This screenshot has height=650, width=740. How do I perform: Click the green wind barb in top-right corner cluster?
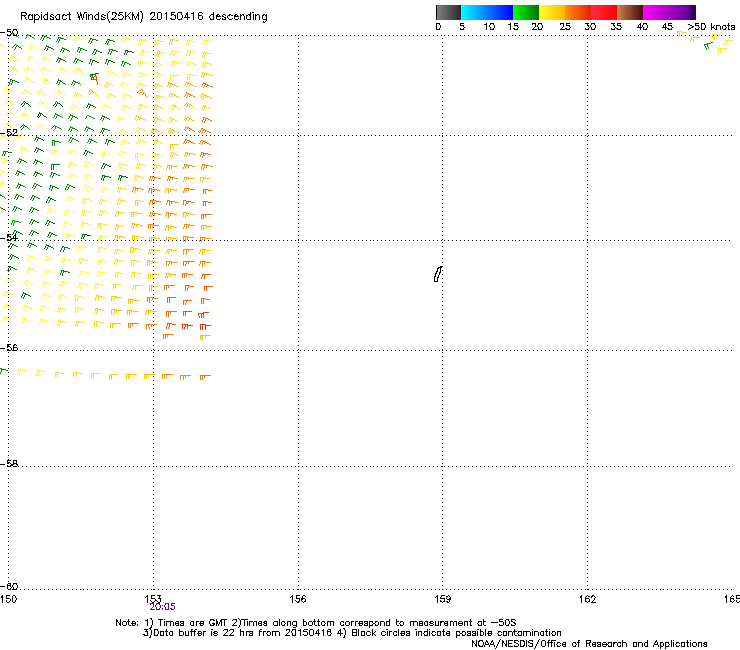pyautogui.click(x=708, y=46)
